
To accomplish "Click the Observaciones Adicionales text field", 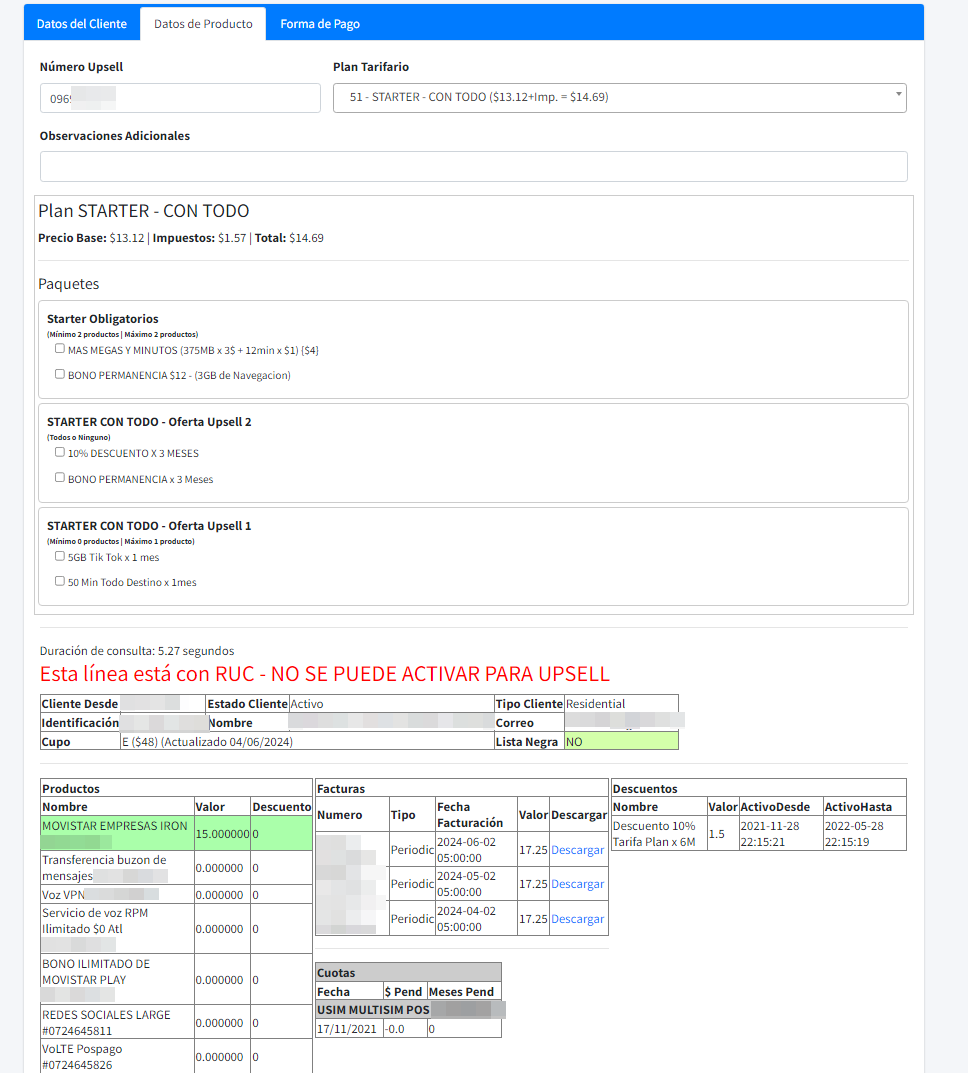I will point(473,167).
